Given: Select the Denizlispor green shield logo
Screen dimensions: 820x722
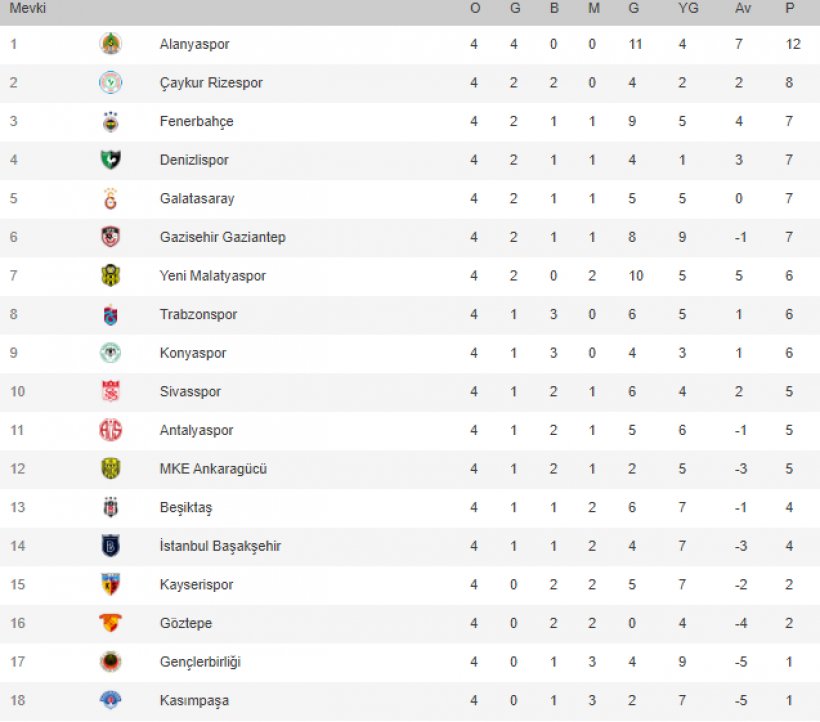Looking at the screenshot, I should [x=110, y=159].
